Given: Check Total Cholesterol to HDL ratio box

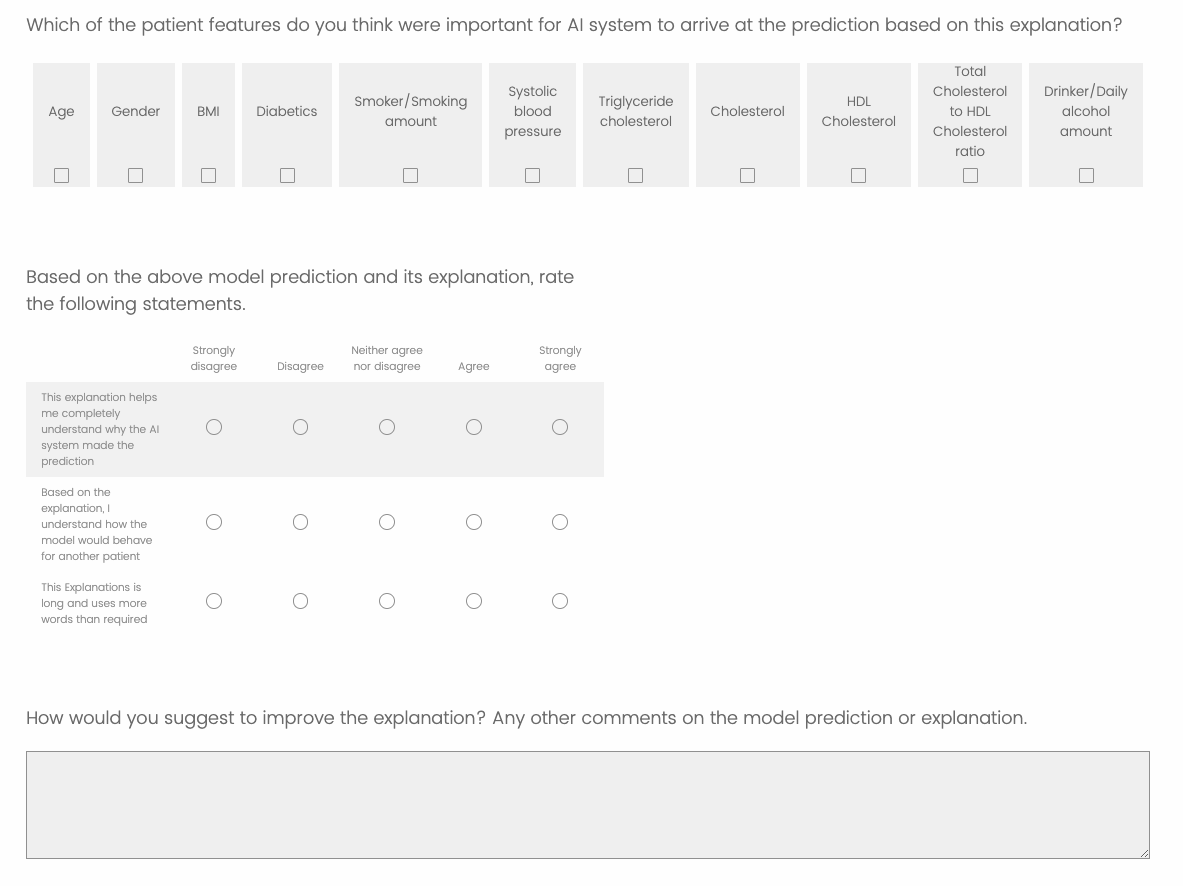Looking at the screenshot, I should [x=970, y=175].
